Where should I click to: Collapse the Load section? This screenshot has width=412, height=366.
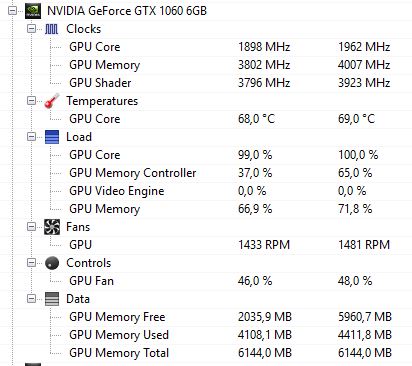point(31,137)
